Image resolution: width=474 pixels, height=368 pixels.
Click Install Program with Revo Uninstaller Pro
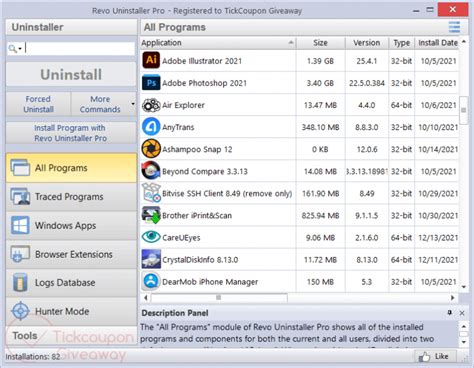click(71, 133)
